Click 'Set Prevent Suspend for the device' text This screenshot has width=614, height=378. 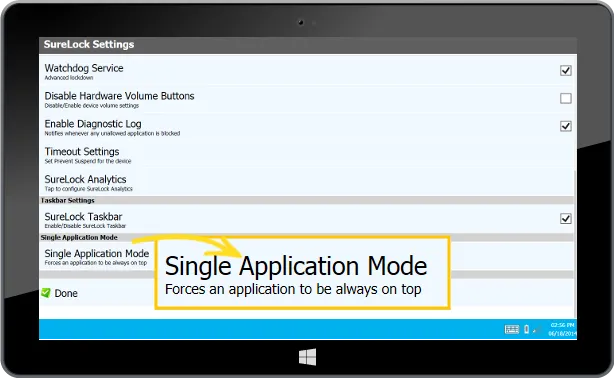click(88, 161)
